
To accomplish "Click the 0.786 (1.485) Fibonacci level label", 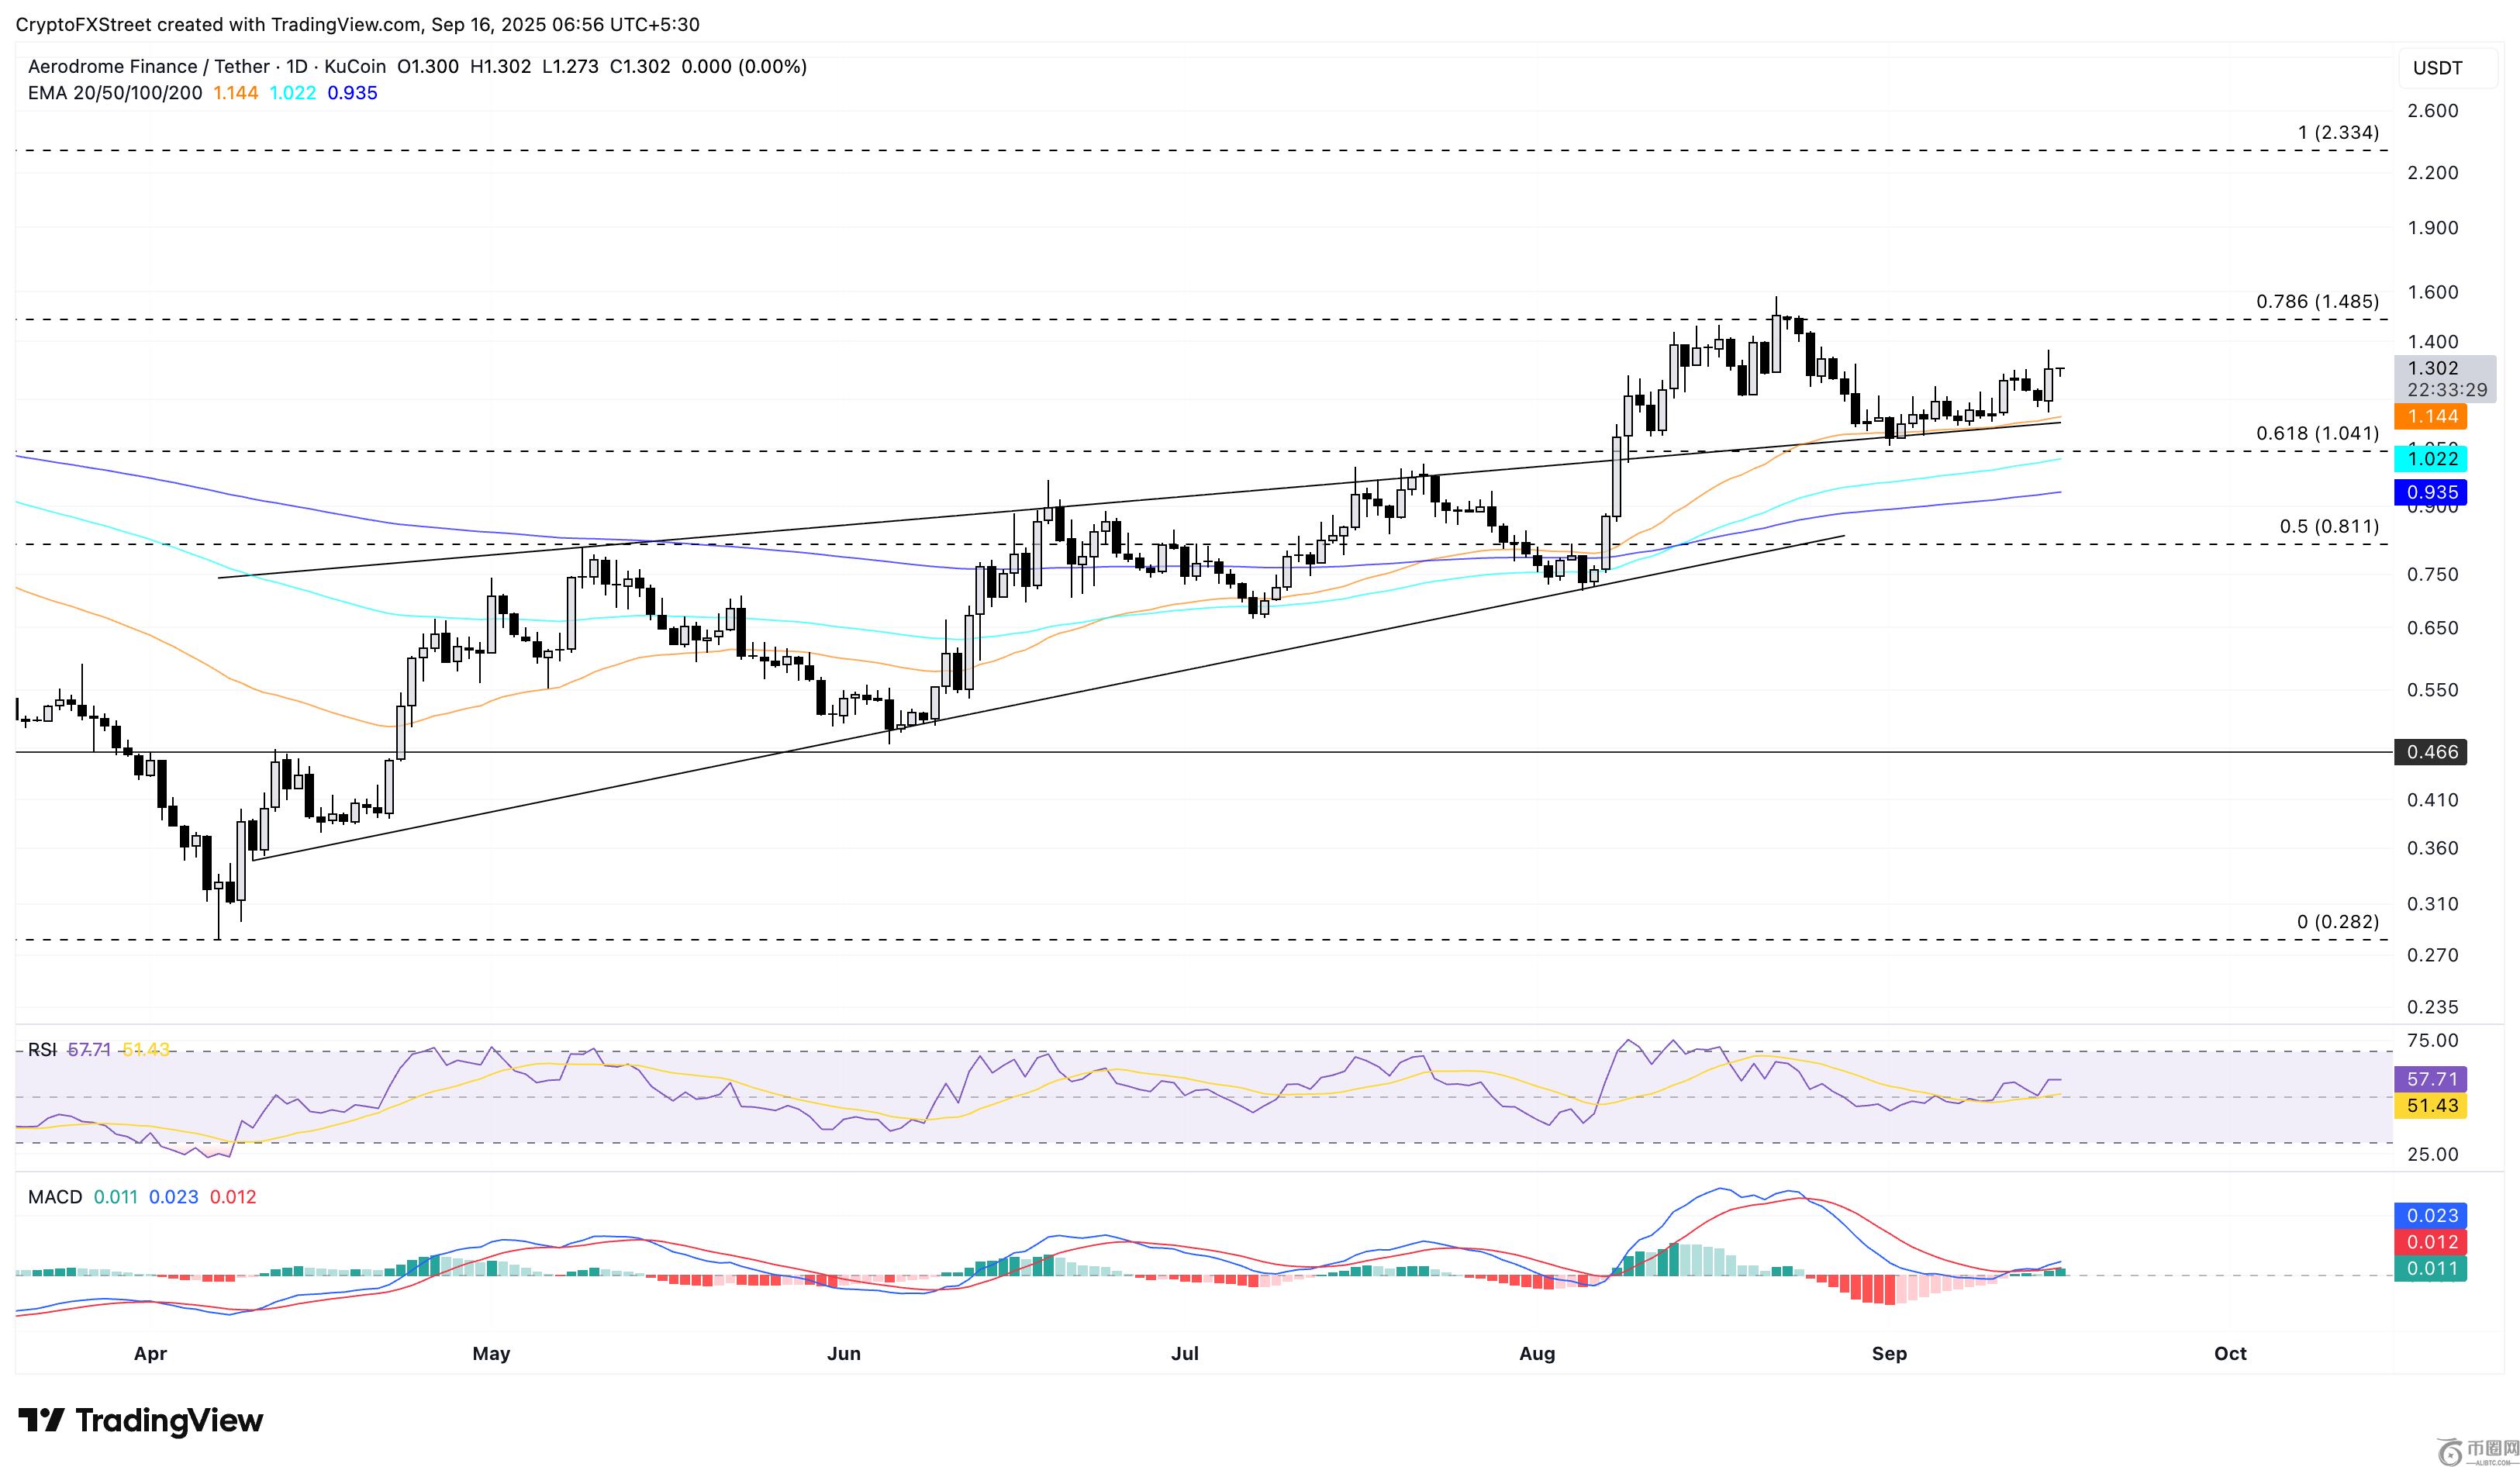I will click(2317, 301).
